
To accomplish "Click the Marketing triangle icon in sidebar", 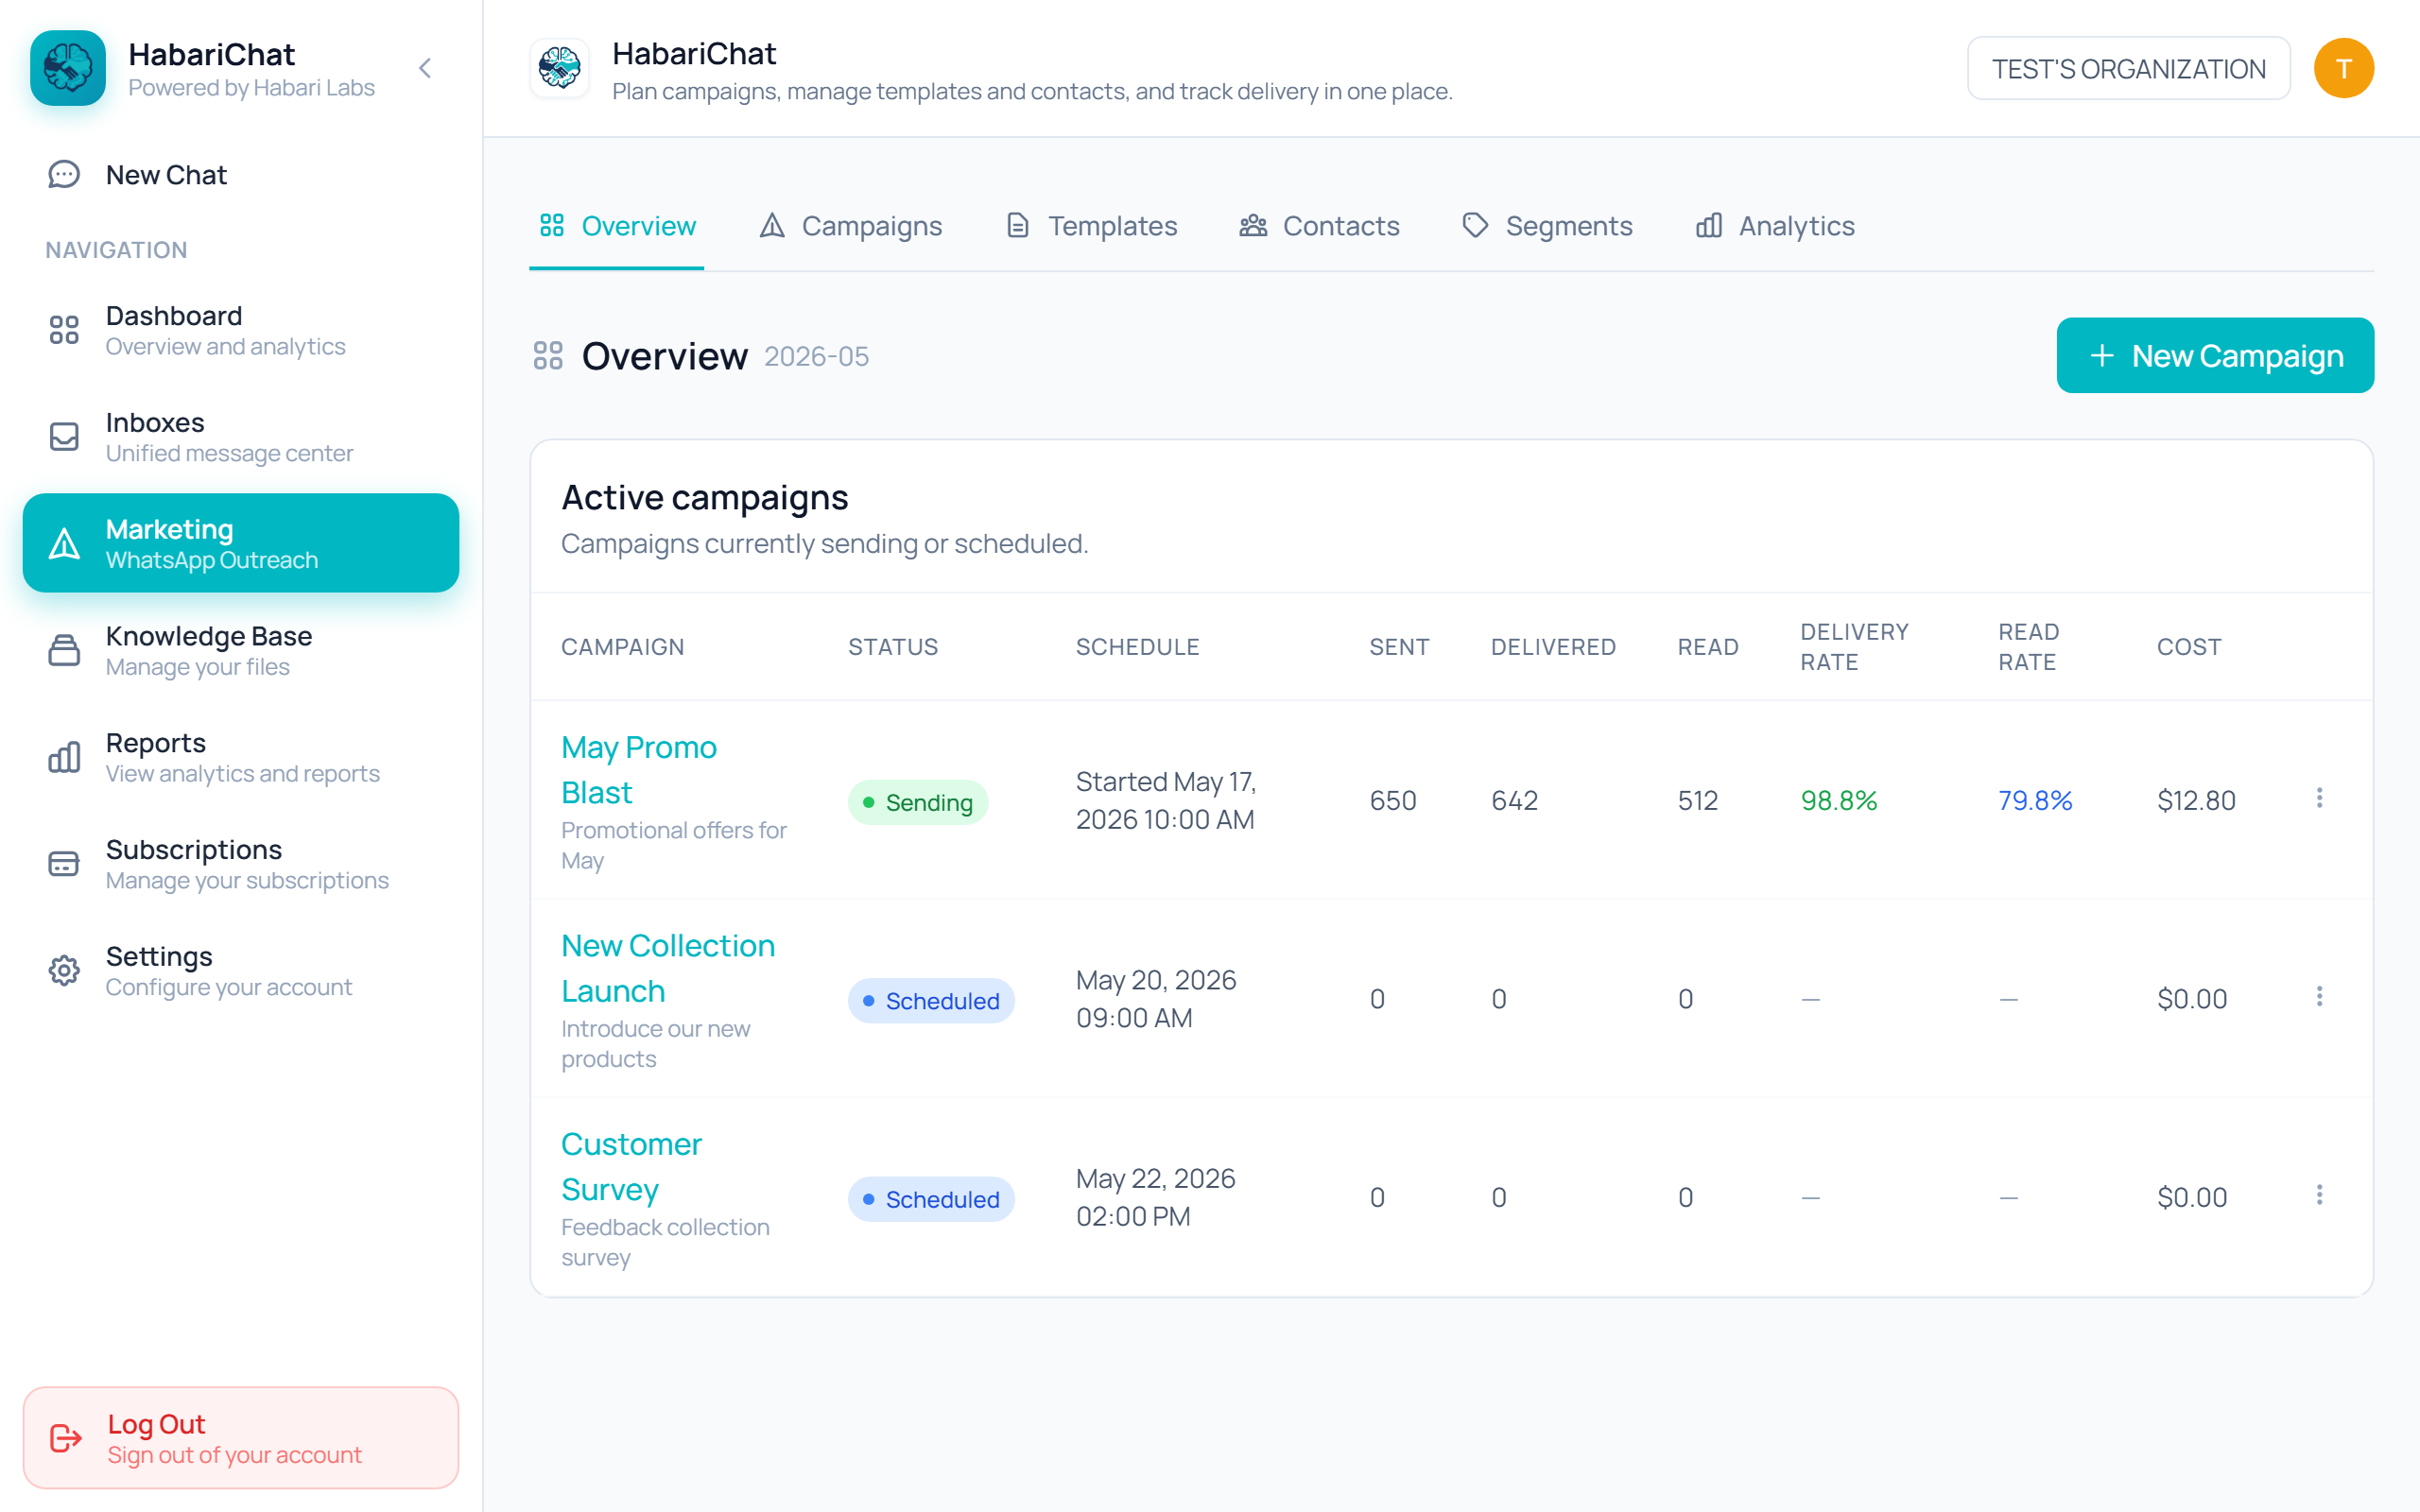I will pos(64,543).
